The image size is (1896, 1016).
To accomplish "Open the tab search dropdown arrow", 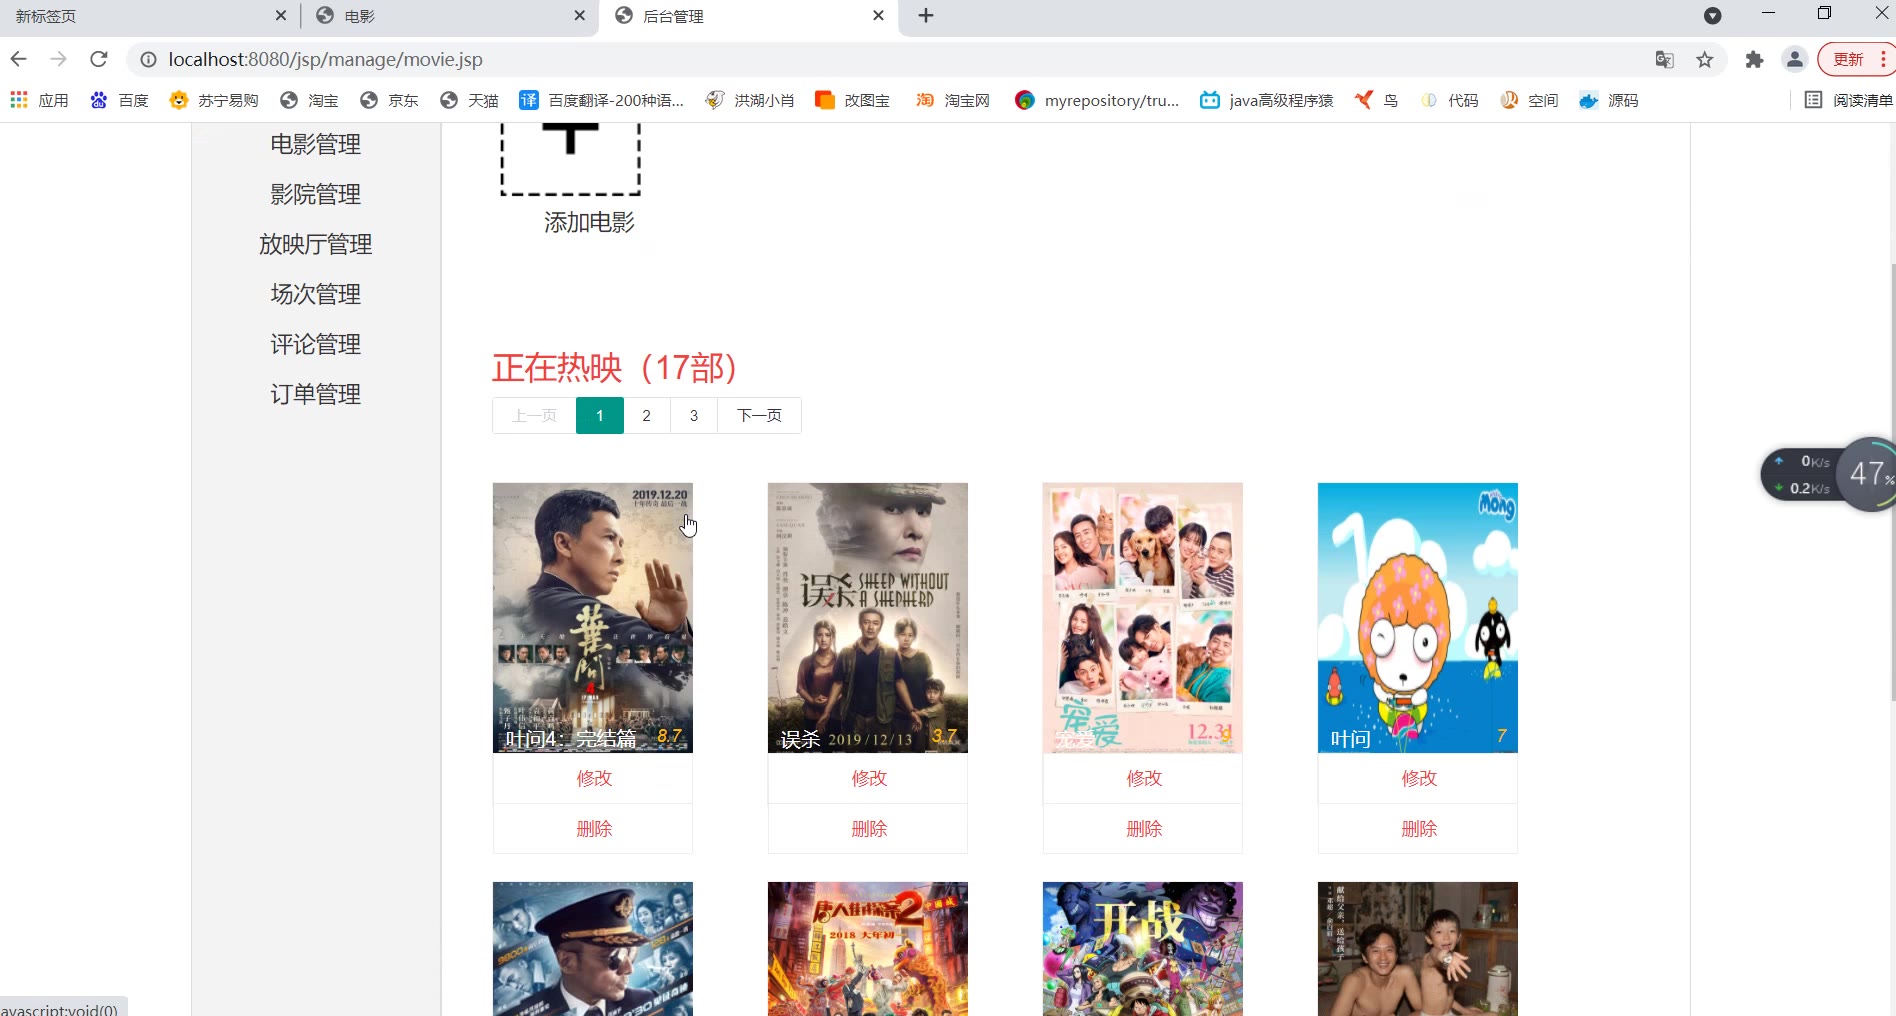I will 1712,16.
